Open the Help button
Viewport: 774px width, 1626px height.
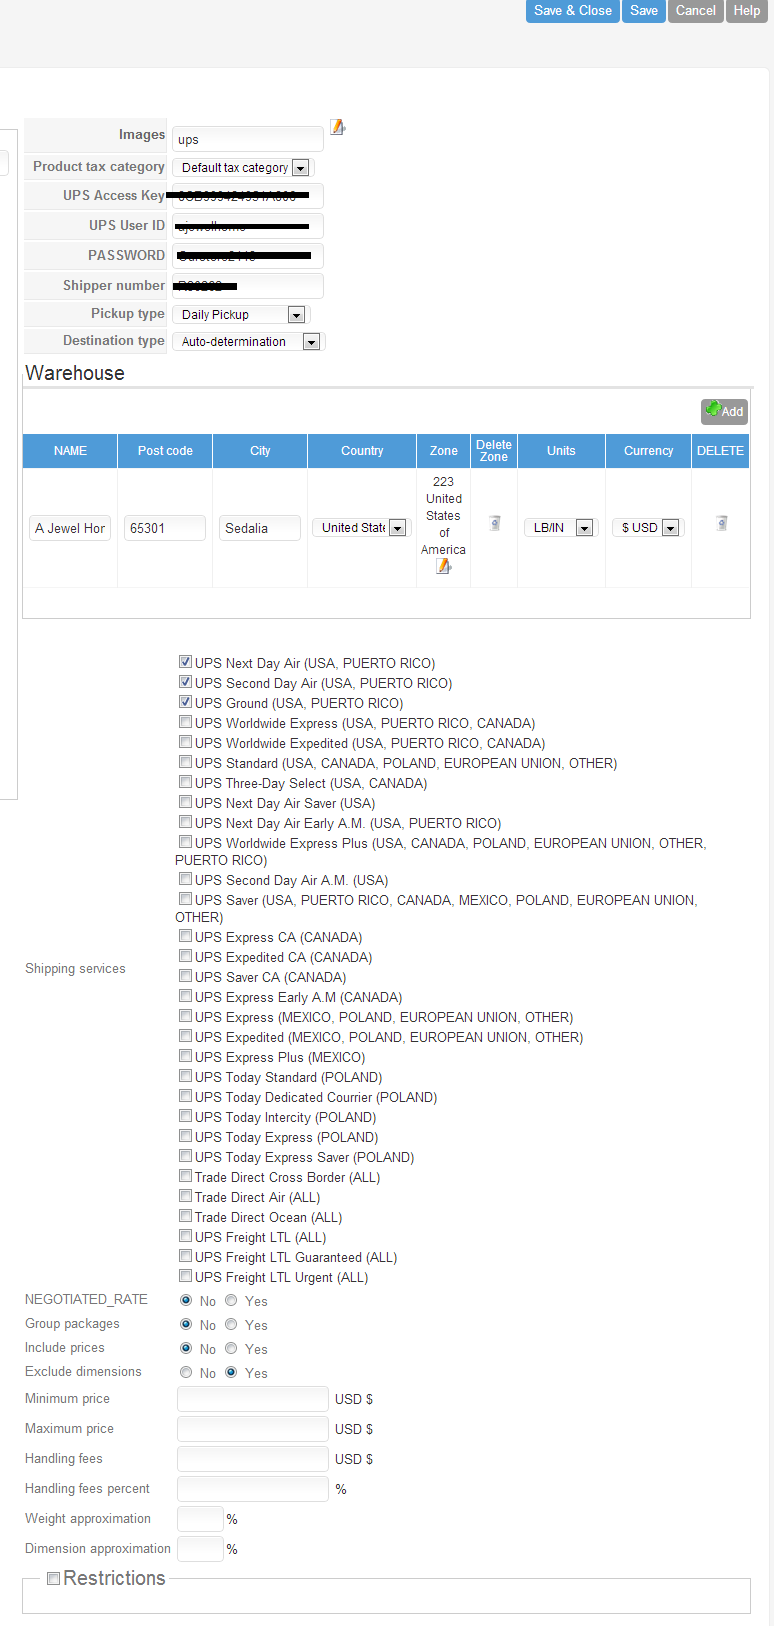[x=747, y=11]
